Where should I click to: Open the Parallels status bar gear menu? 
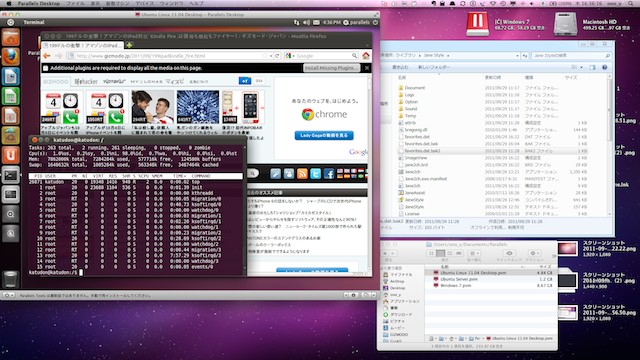(8, 295)
